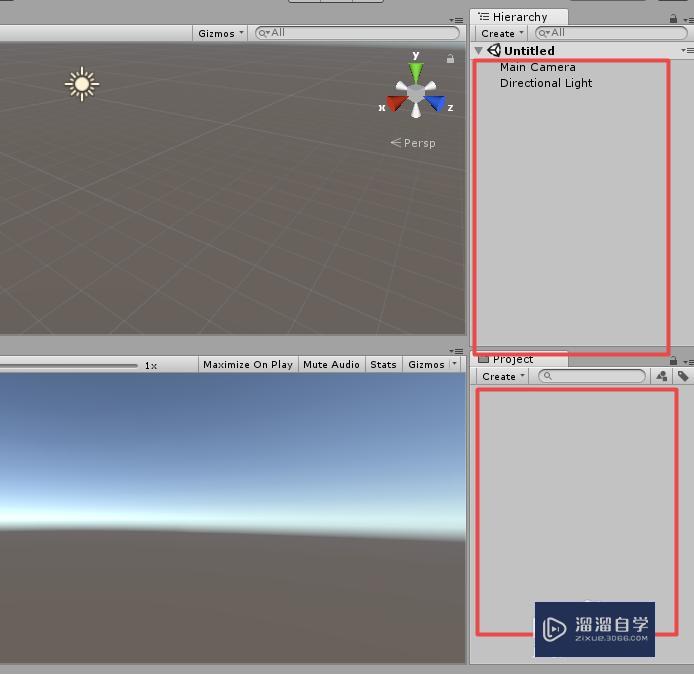Select Main Camera in Hierarchy
The image size is (694, 674).
point(537,67)
